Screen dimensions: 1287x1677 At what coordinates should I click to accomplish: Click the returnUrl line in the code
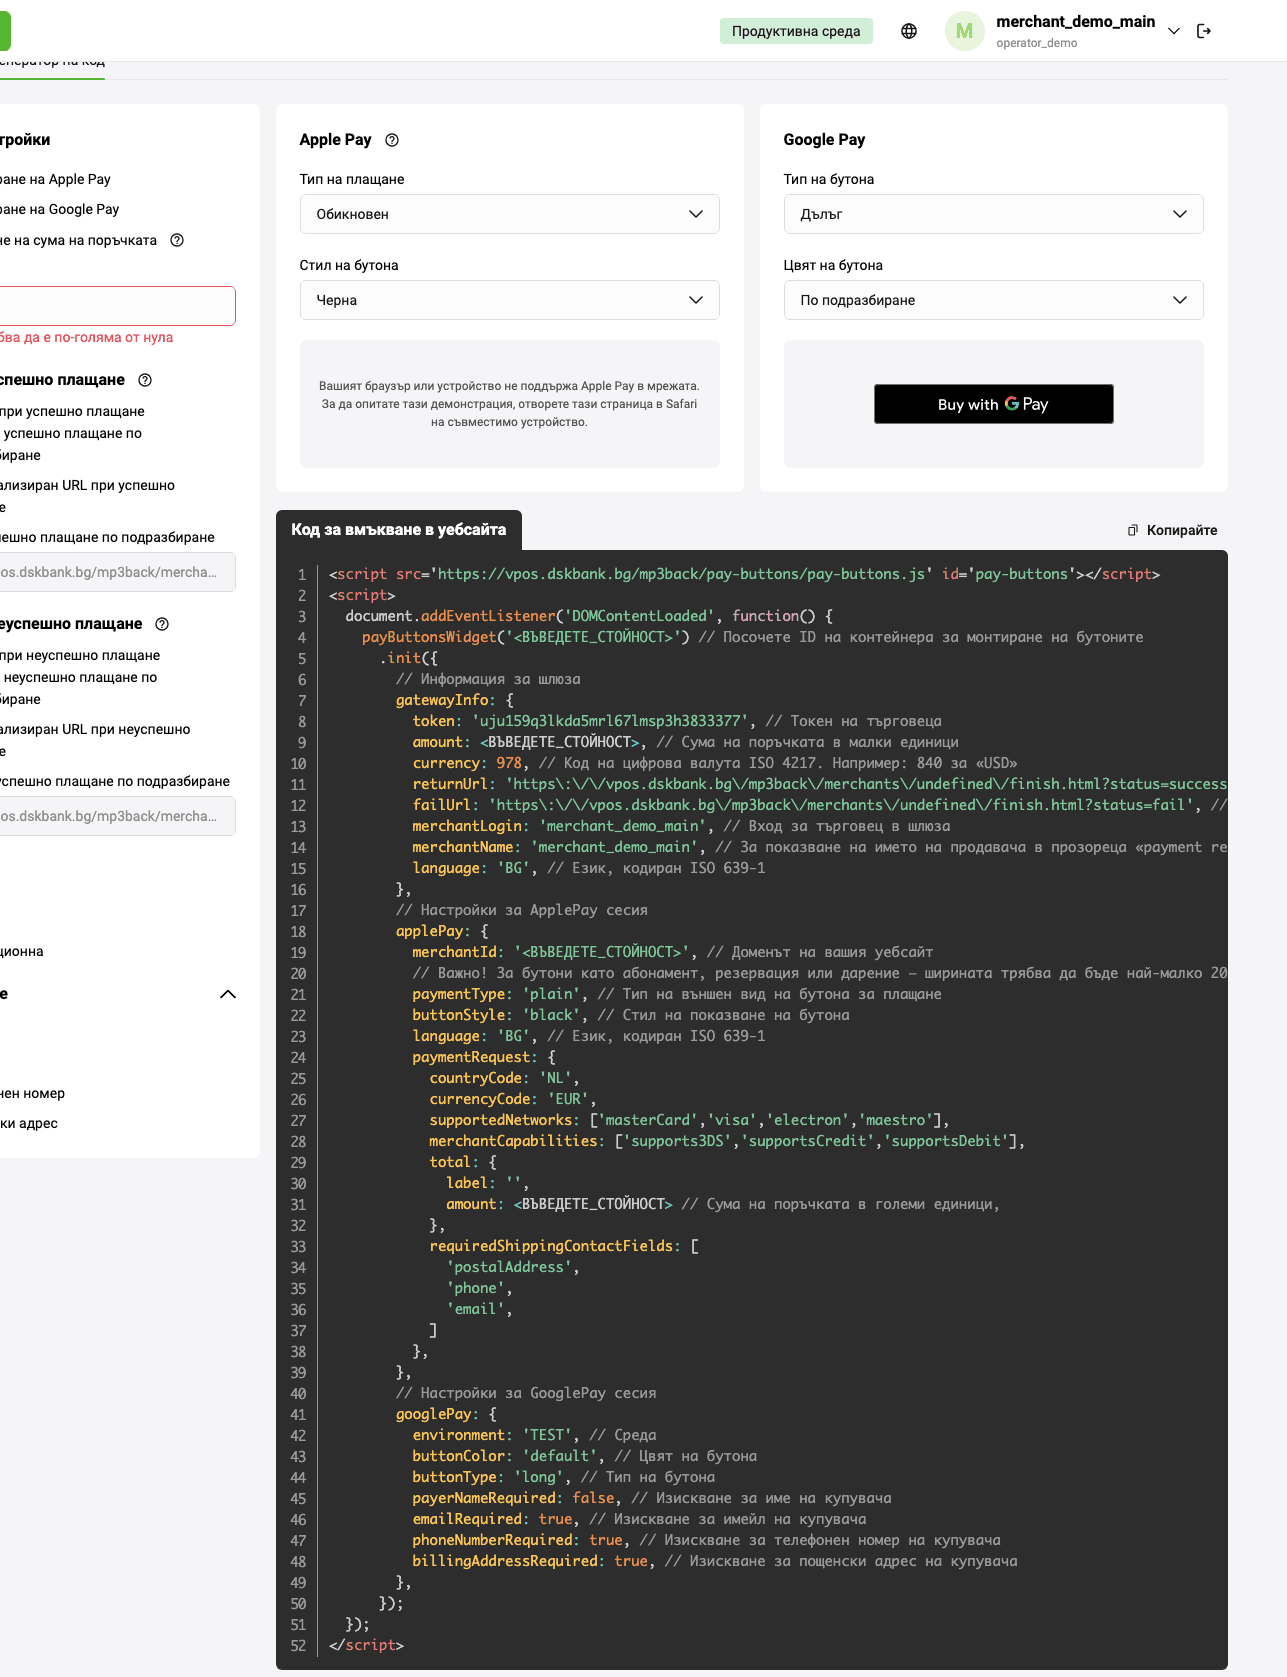coord(820,784)
